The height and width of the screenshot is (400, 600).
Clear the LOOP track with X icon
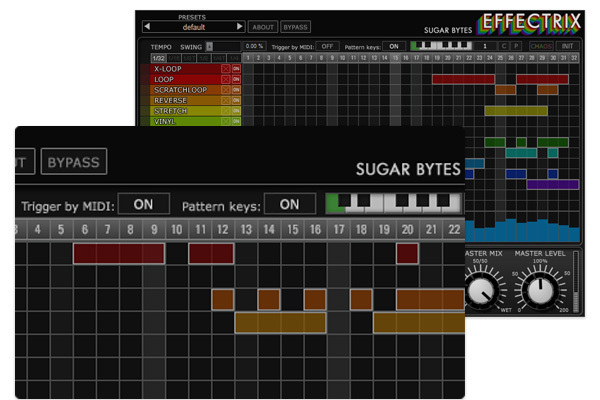pyautogui.click(x=225, y=79)
